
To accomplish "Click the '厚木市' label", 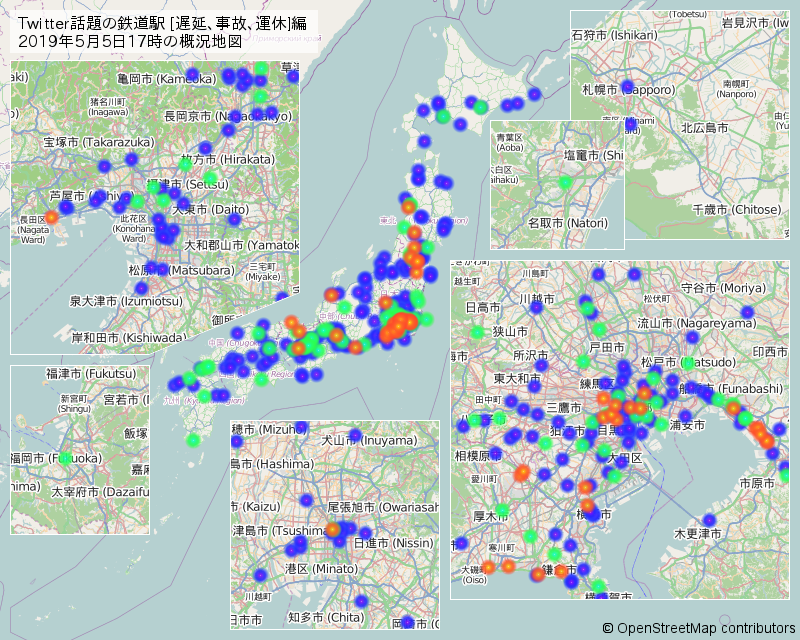I will 490,516.
